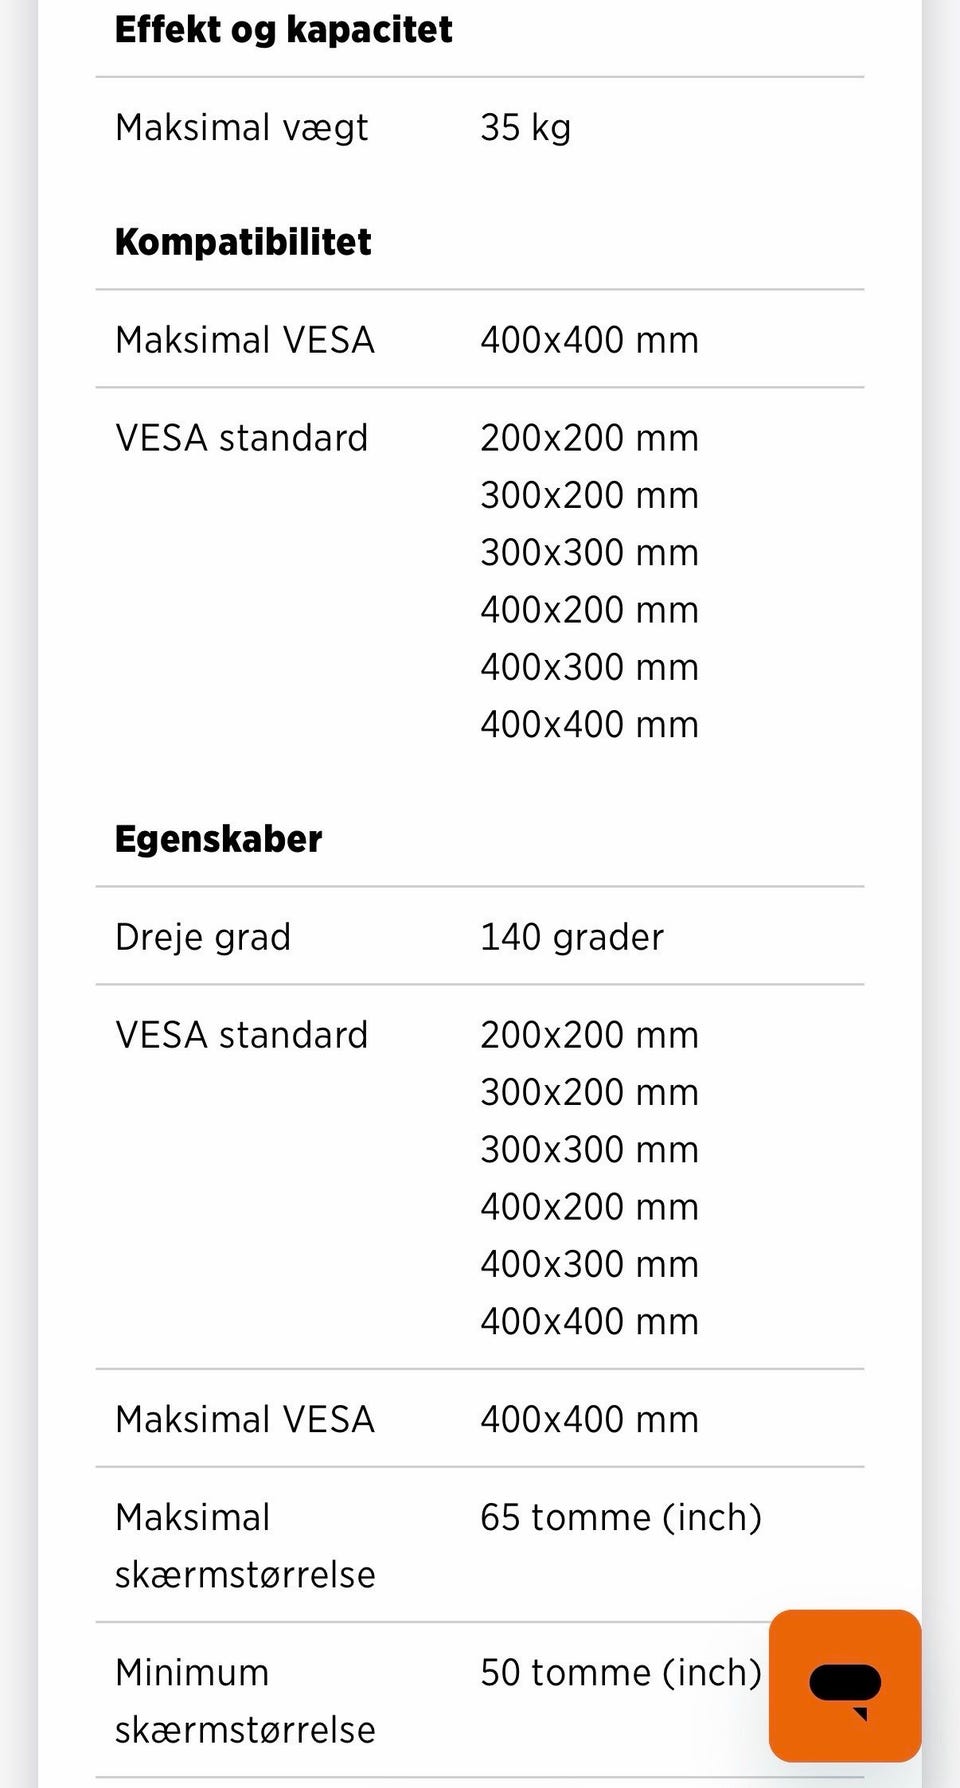
Task: Click VESA standard label under Egenskaber
Action: click(x=241, y=1035)
